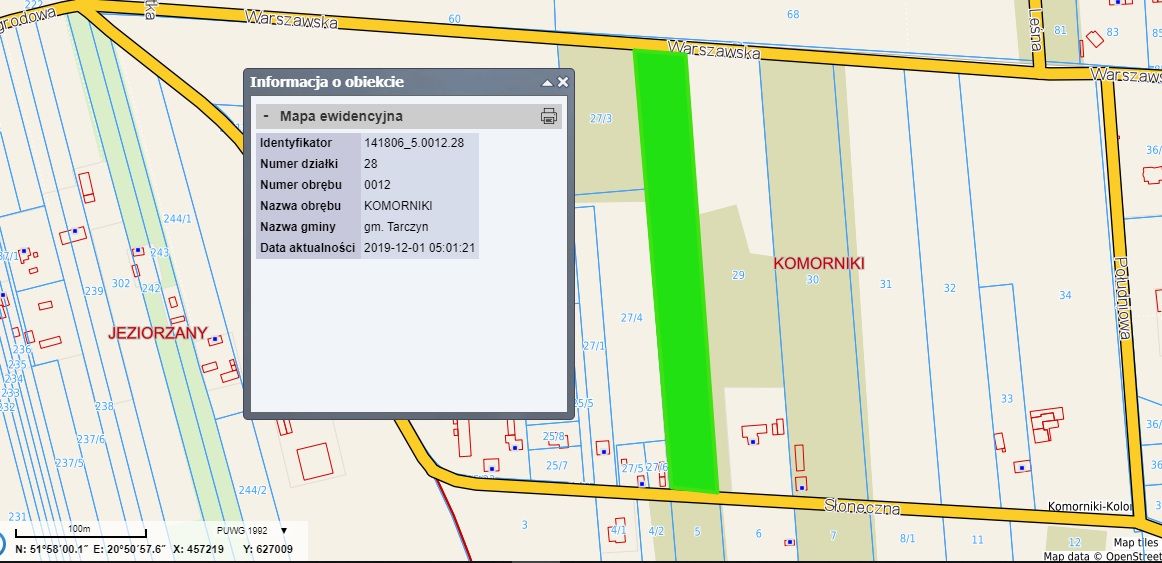The image size is (1162, 563).
Task: Click the square building outline near 244/2
Action: pos(315,461)
